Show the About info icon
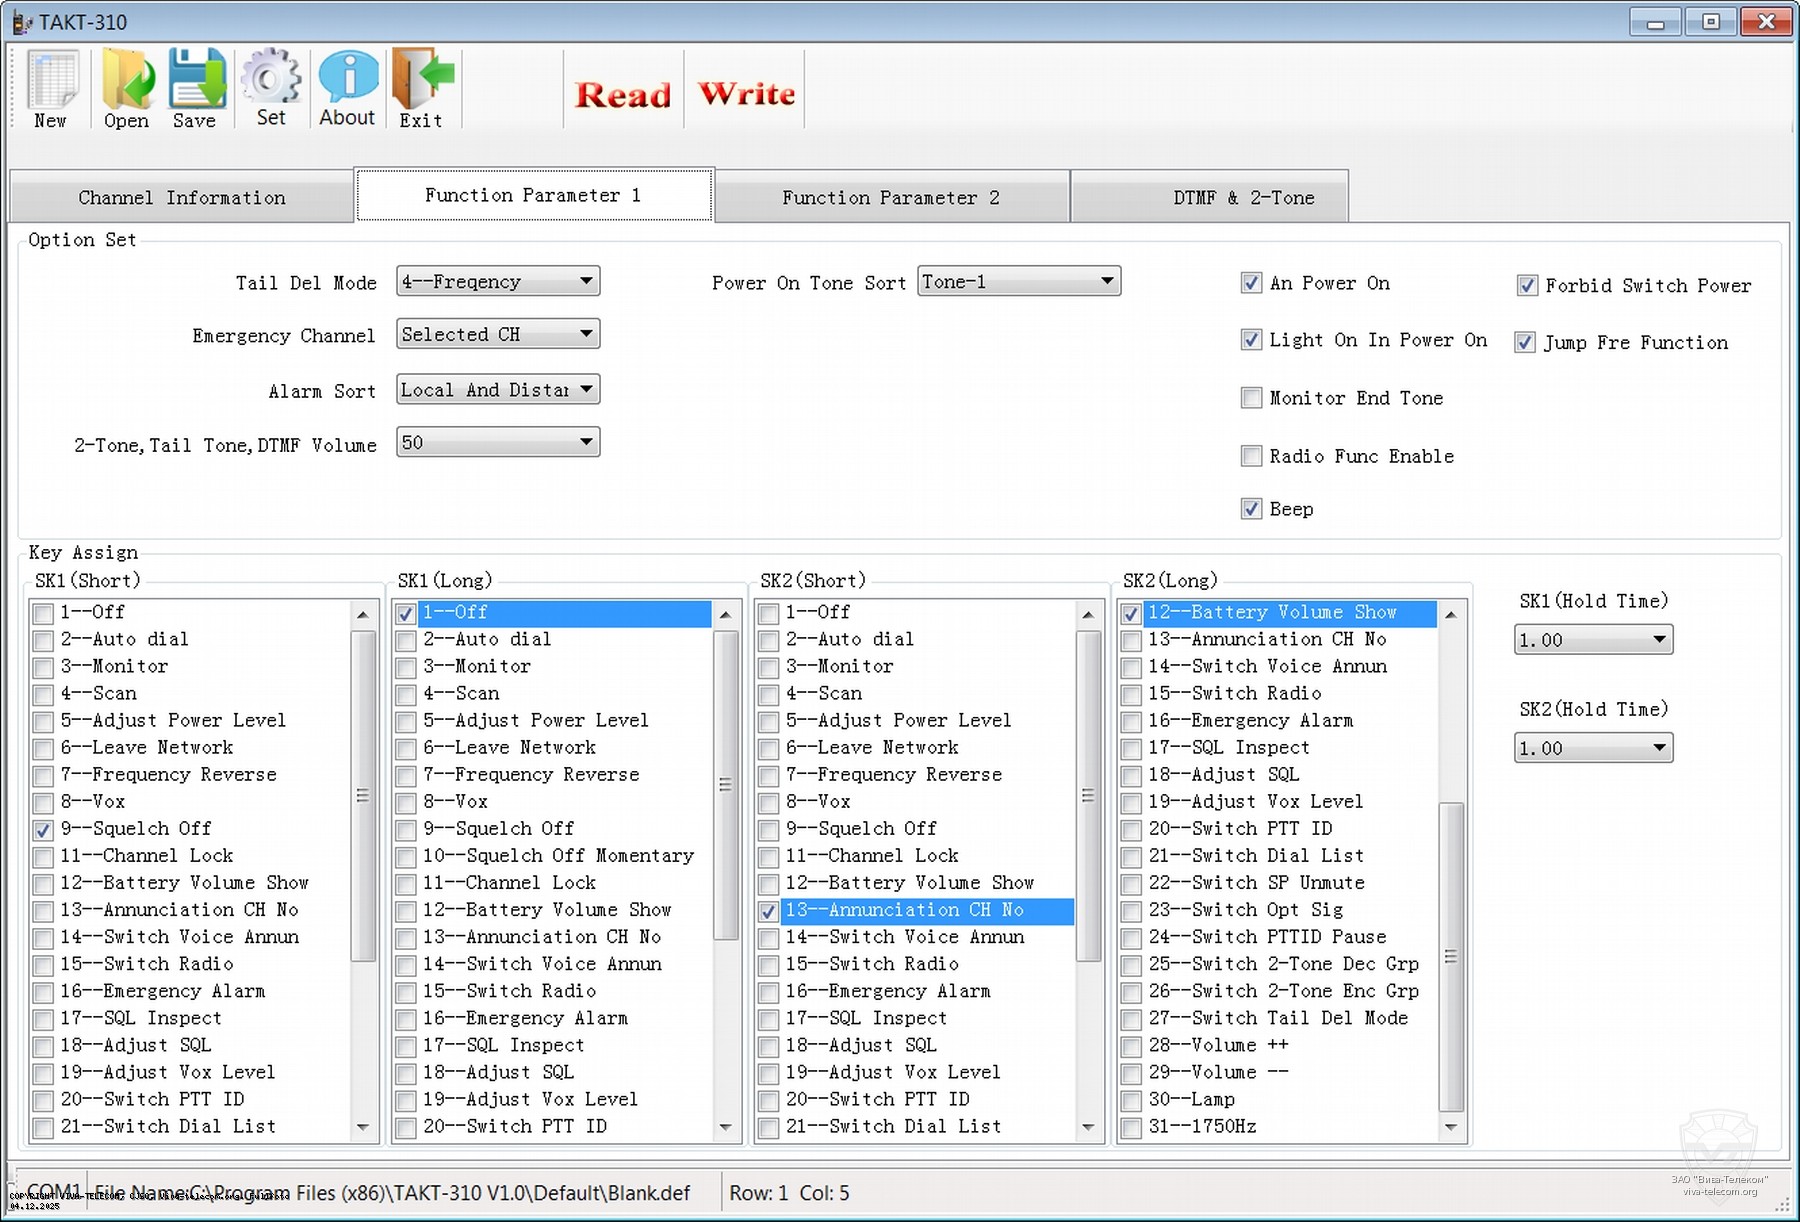This screenshot has width=1800, height=1222. (x=347, y=80)
